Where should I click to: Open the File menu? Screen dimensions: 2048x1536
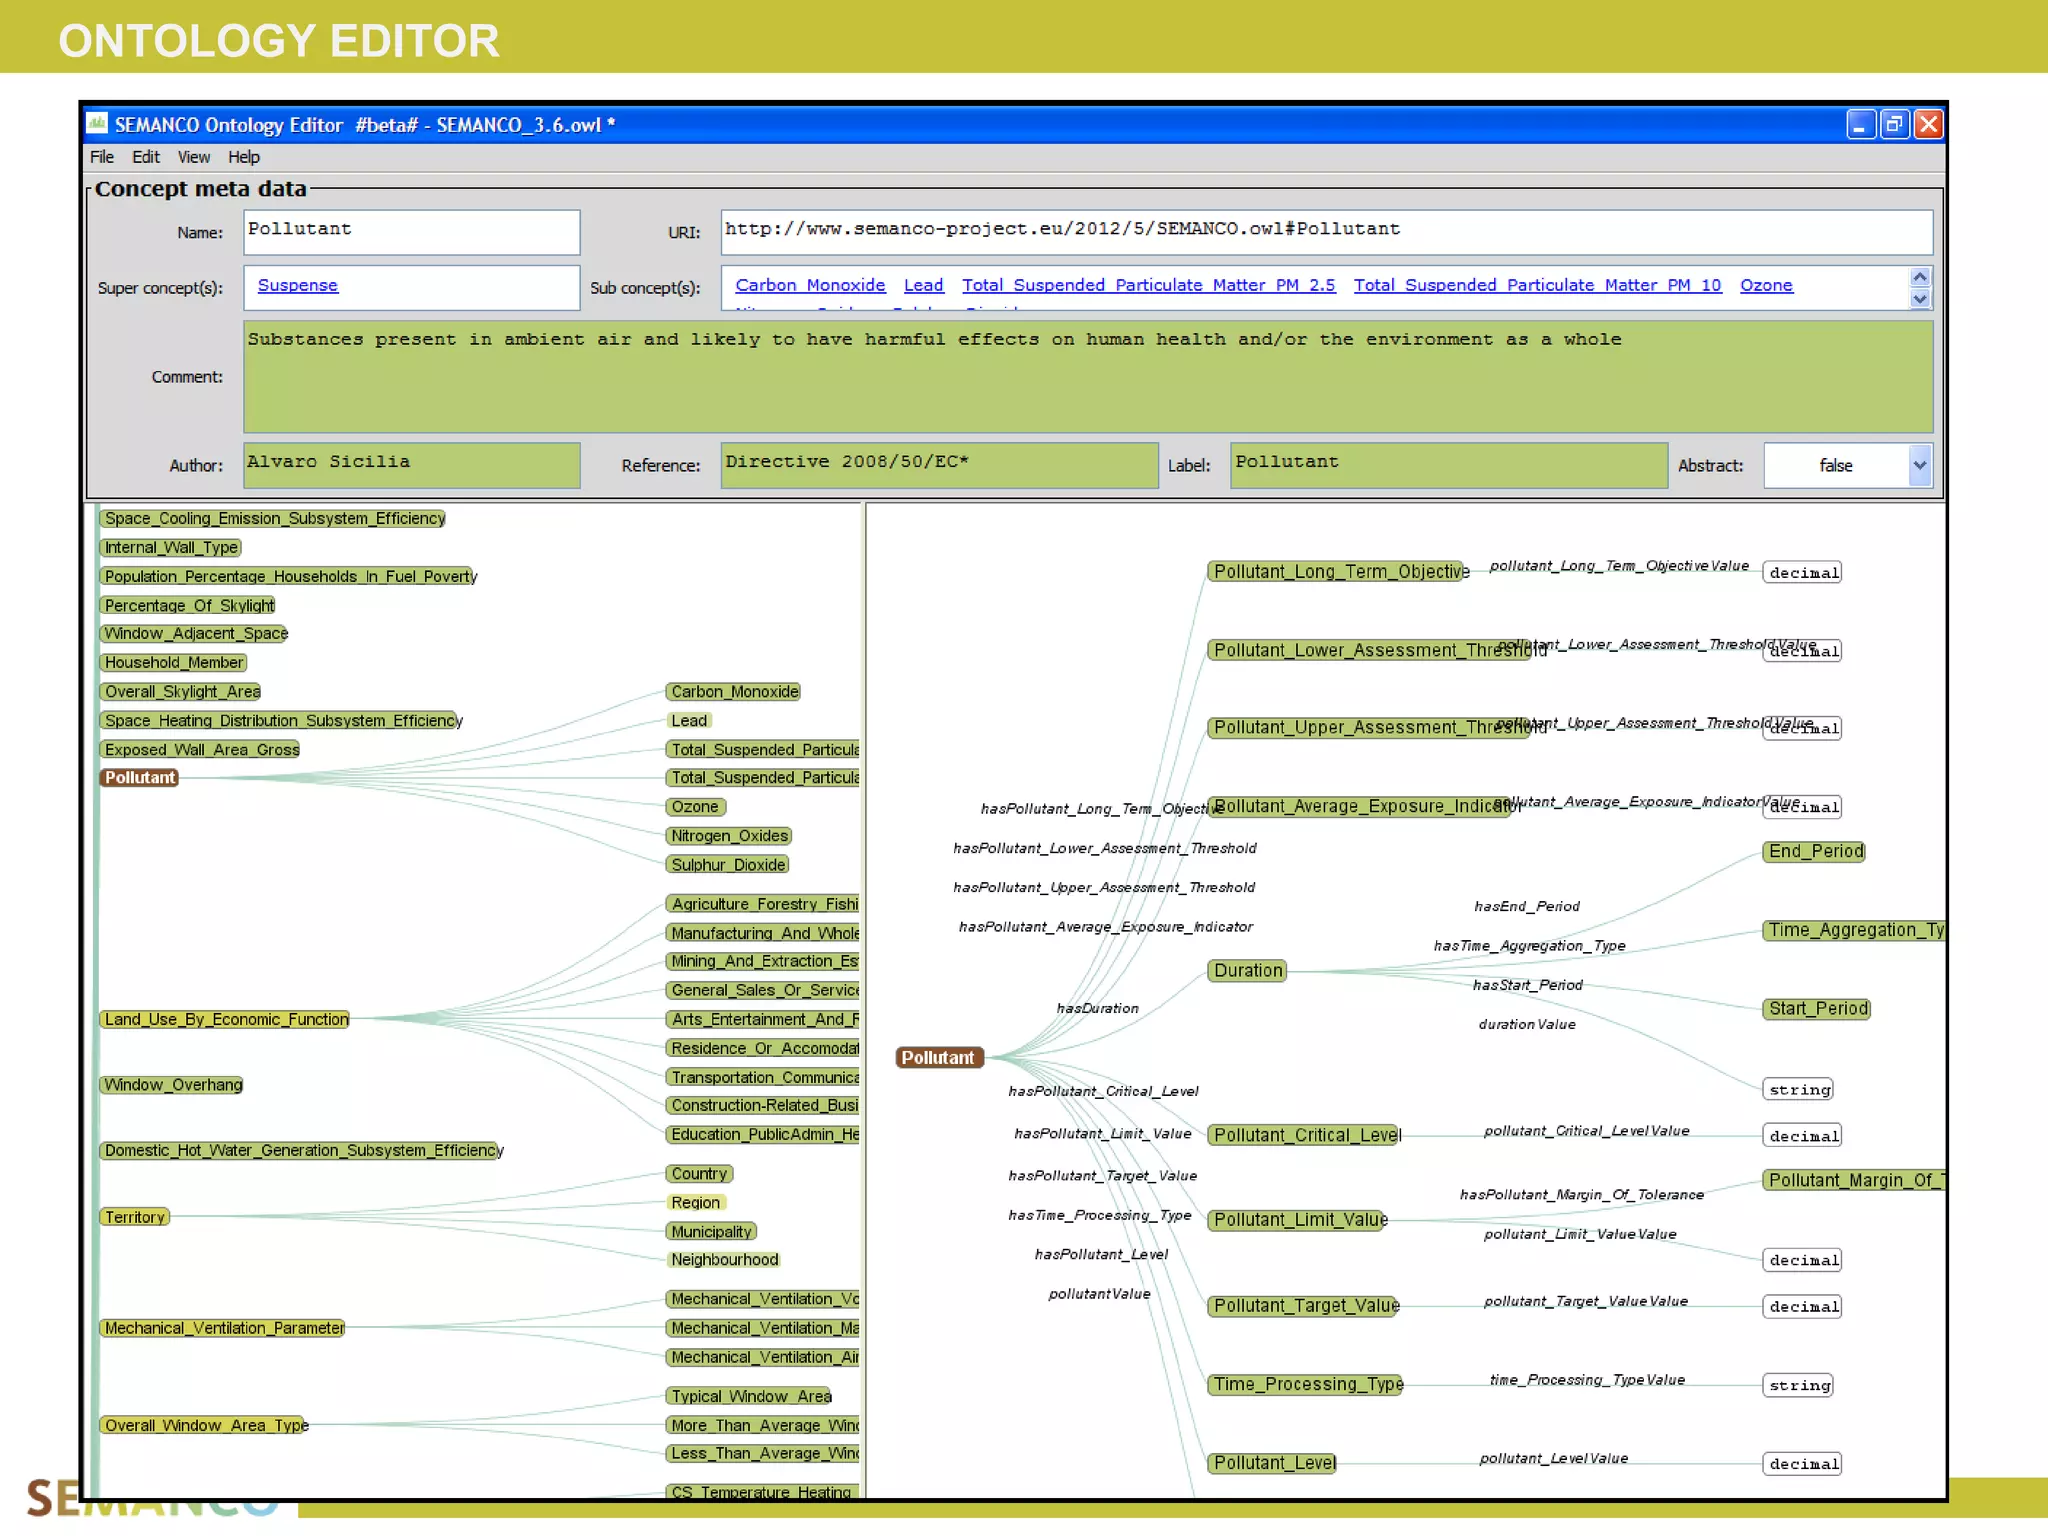tap(102, 157)
